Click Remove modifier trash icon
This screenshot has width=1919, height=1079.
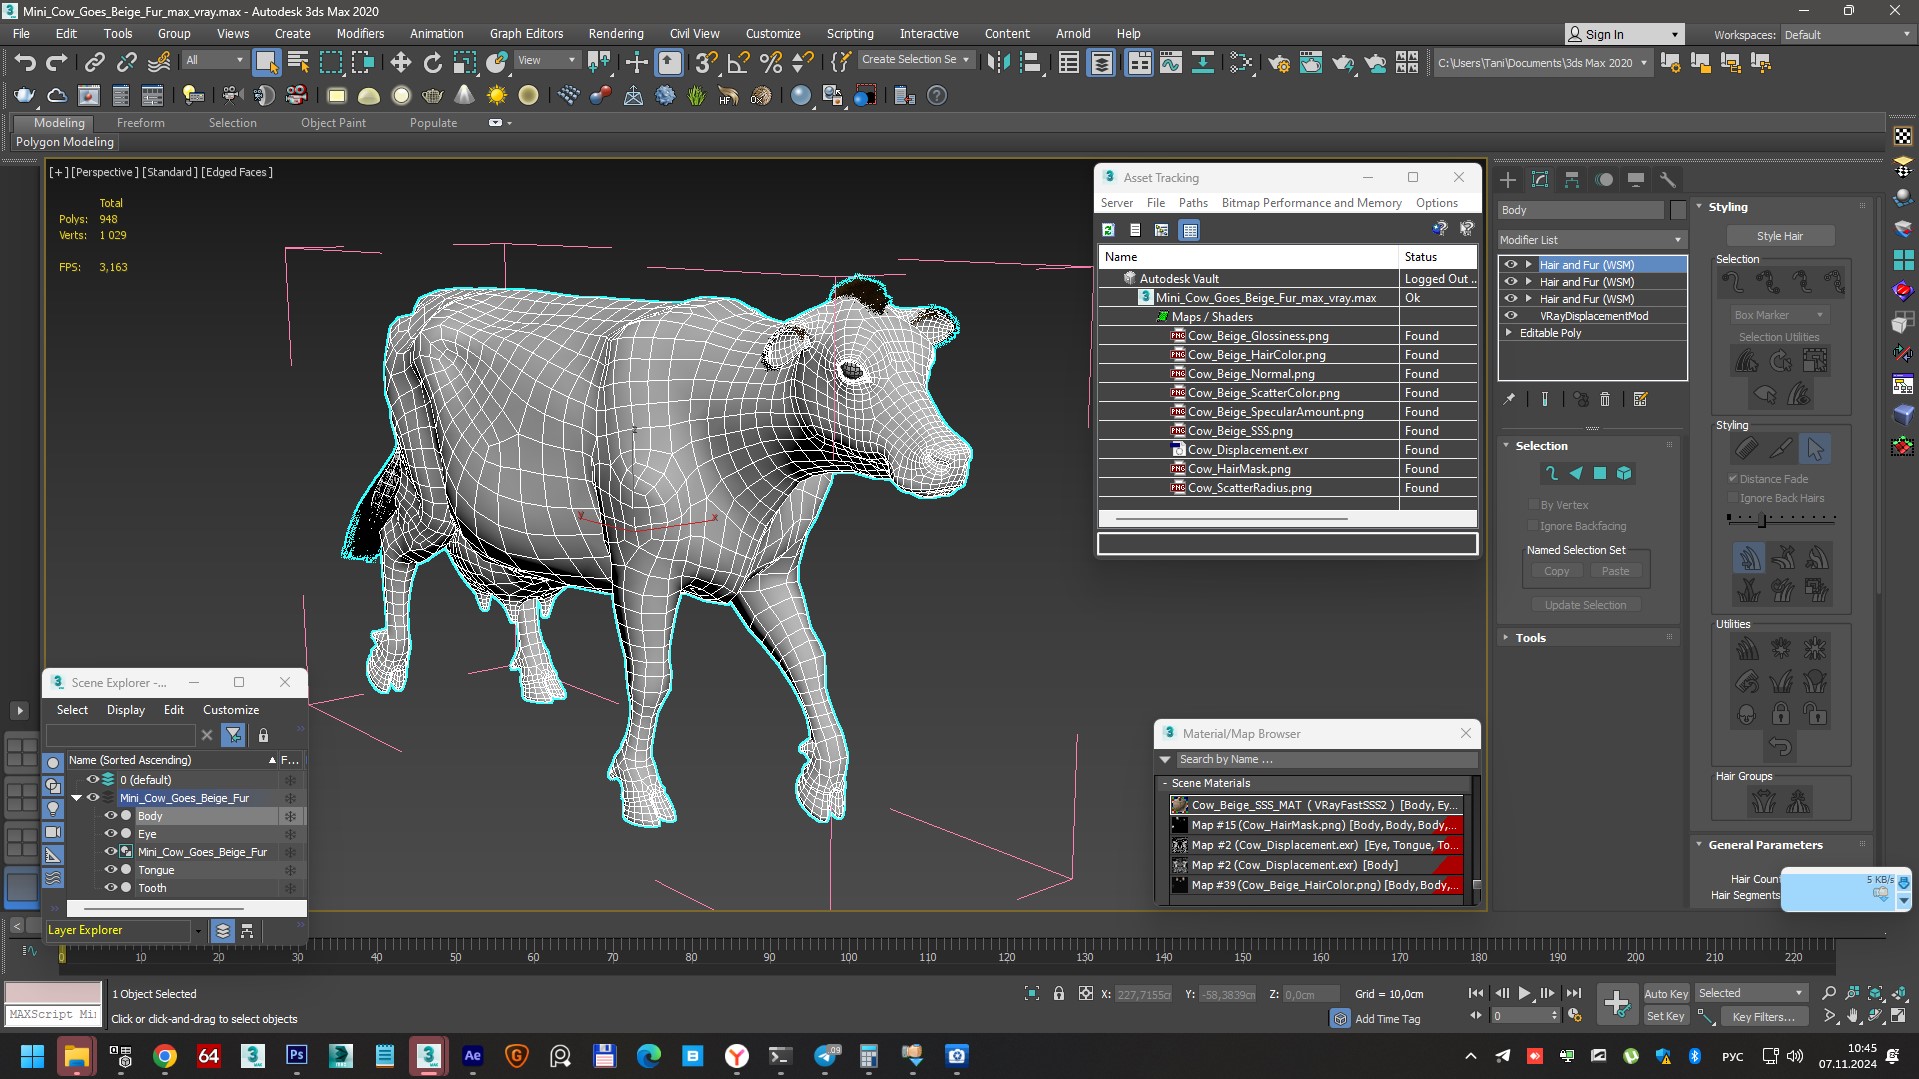pyautogui.click(x=1605, y=399)
